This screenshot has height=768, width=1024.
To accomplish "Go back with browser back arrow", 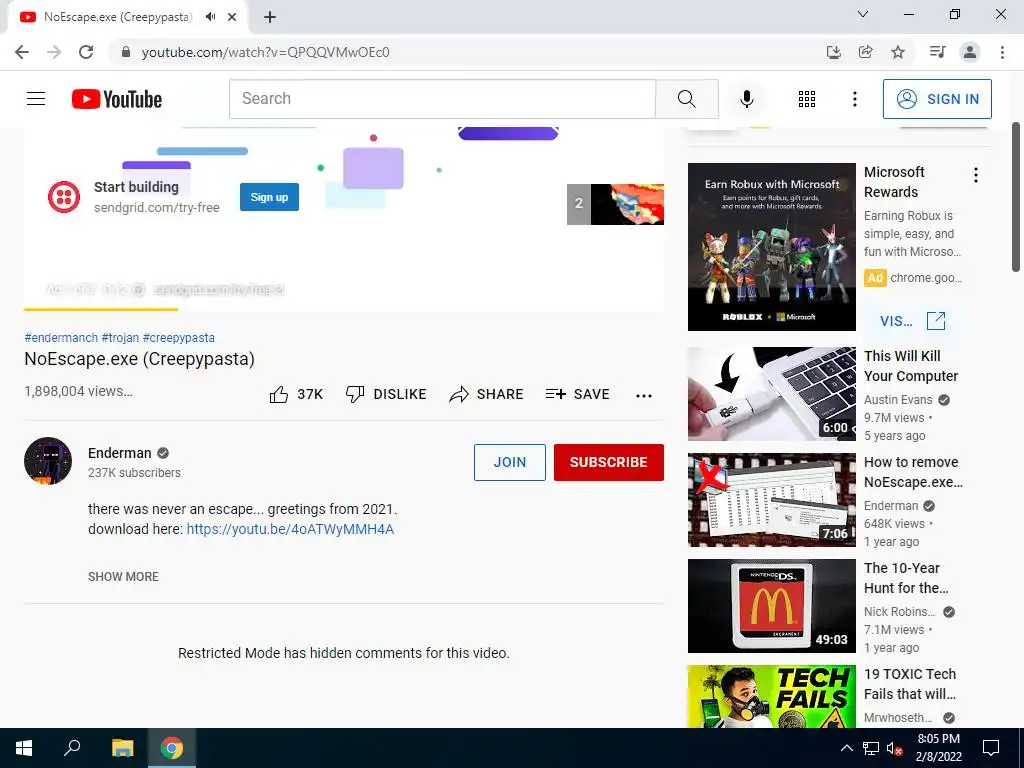I will click(22, 52).
